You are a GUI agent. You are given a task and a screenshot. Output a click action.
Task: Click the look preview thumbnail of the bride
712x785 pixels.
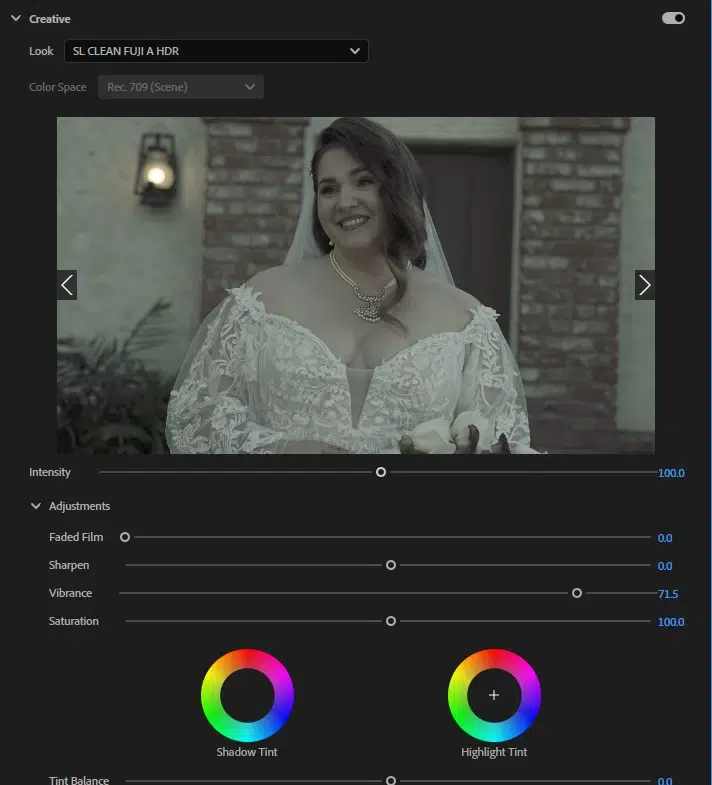click(x=356, y=285)
